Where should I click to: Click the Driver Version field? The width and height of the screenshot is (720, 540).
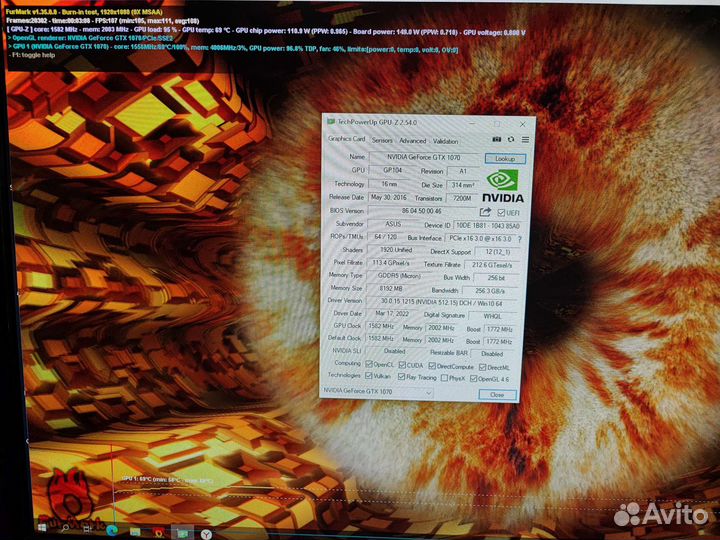coord(442,303)
